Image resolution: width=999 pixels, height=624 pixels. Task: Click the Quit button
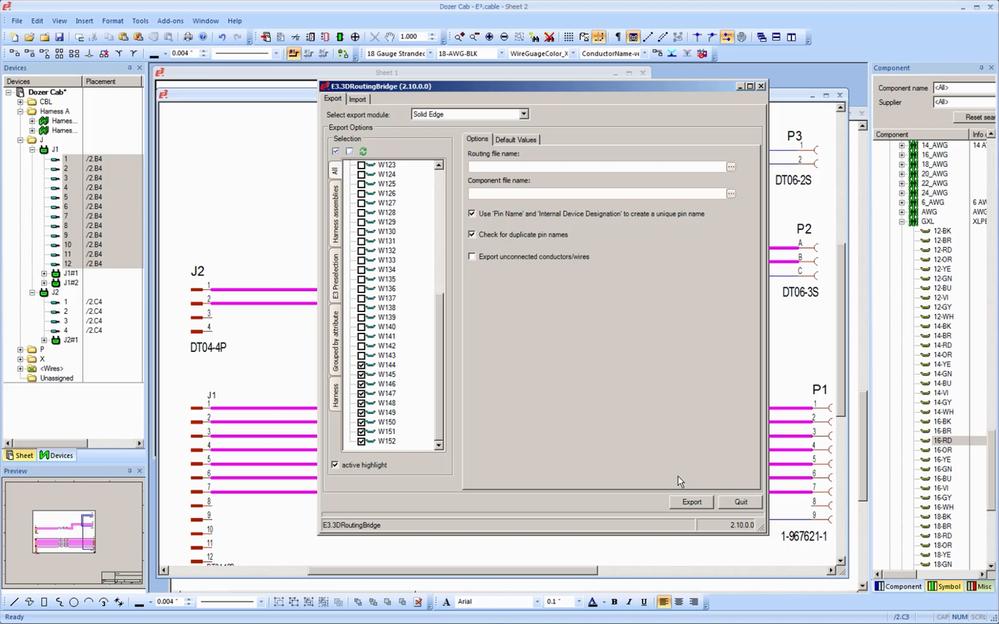coord(740,502)
